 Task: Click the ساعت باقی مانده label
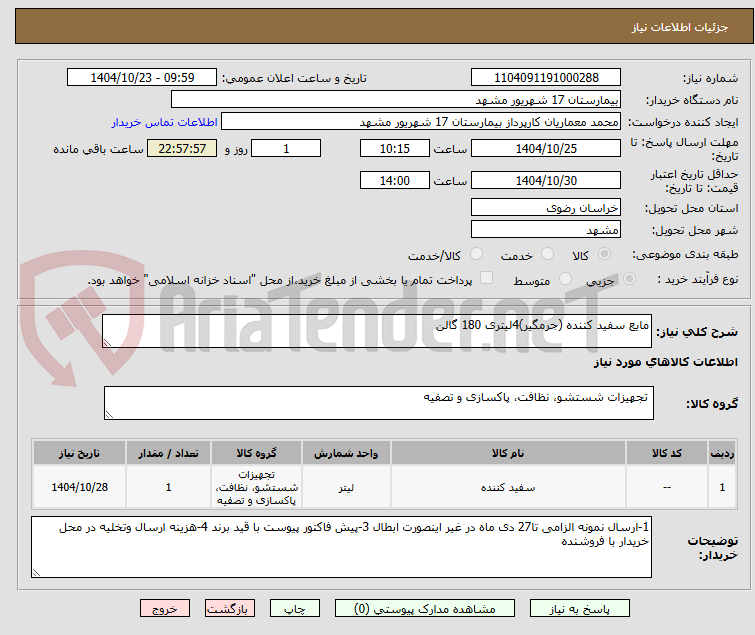tap(98, 149)
